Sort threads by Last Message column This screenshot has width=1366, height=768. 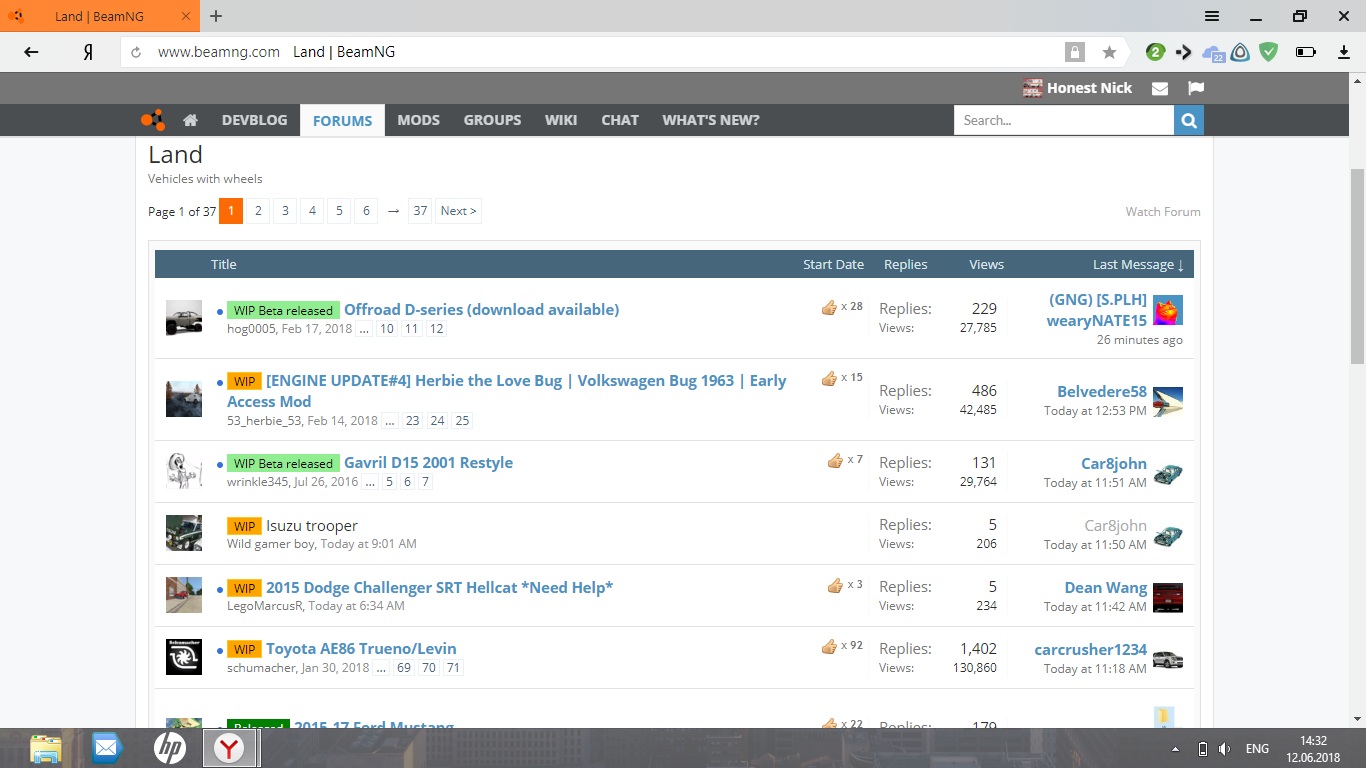tap(1138, 264)
